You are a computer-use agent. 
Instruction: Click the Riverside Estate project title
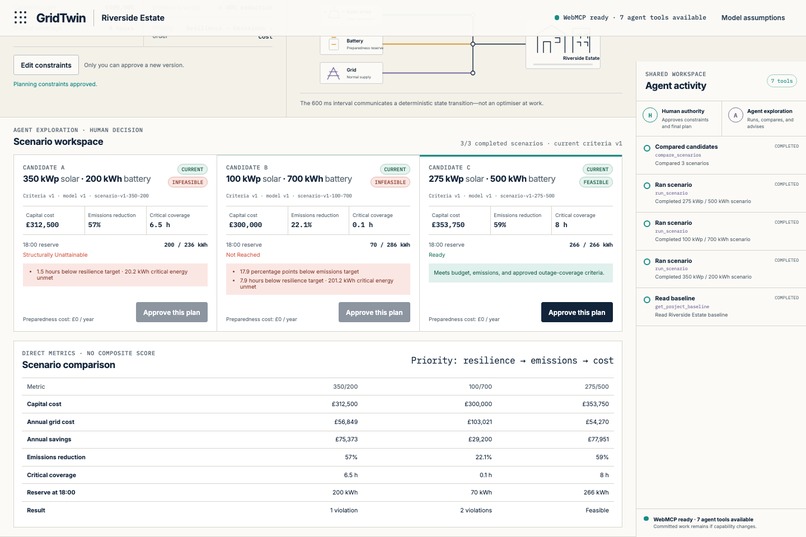[x=133, y=17]
